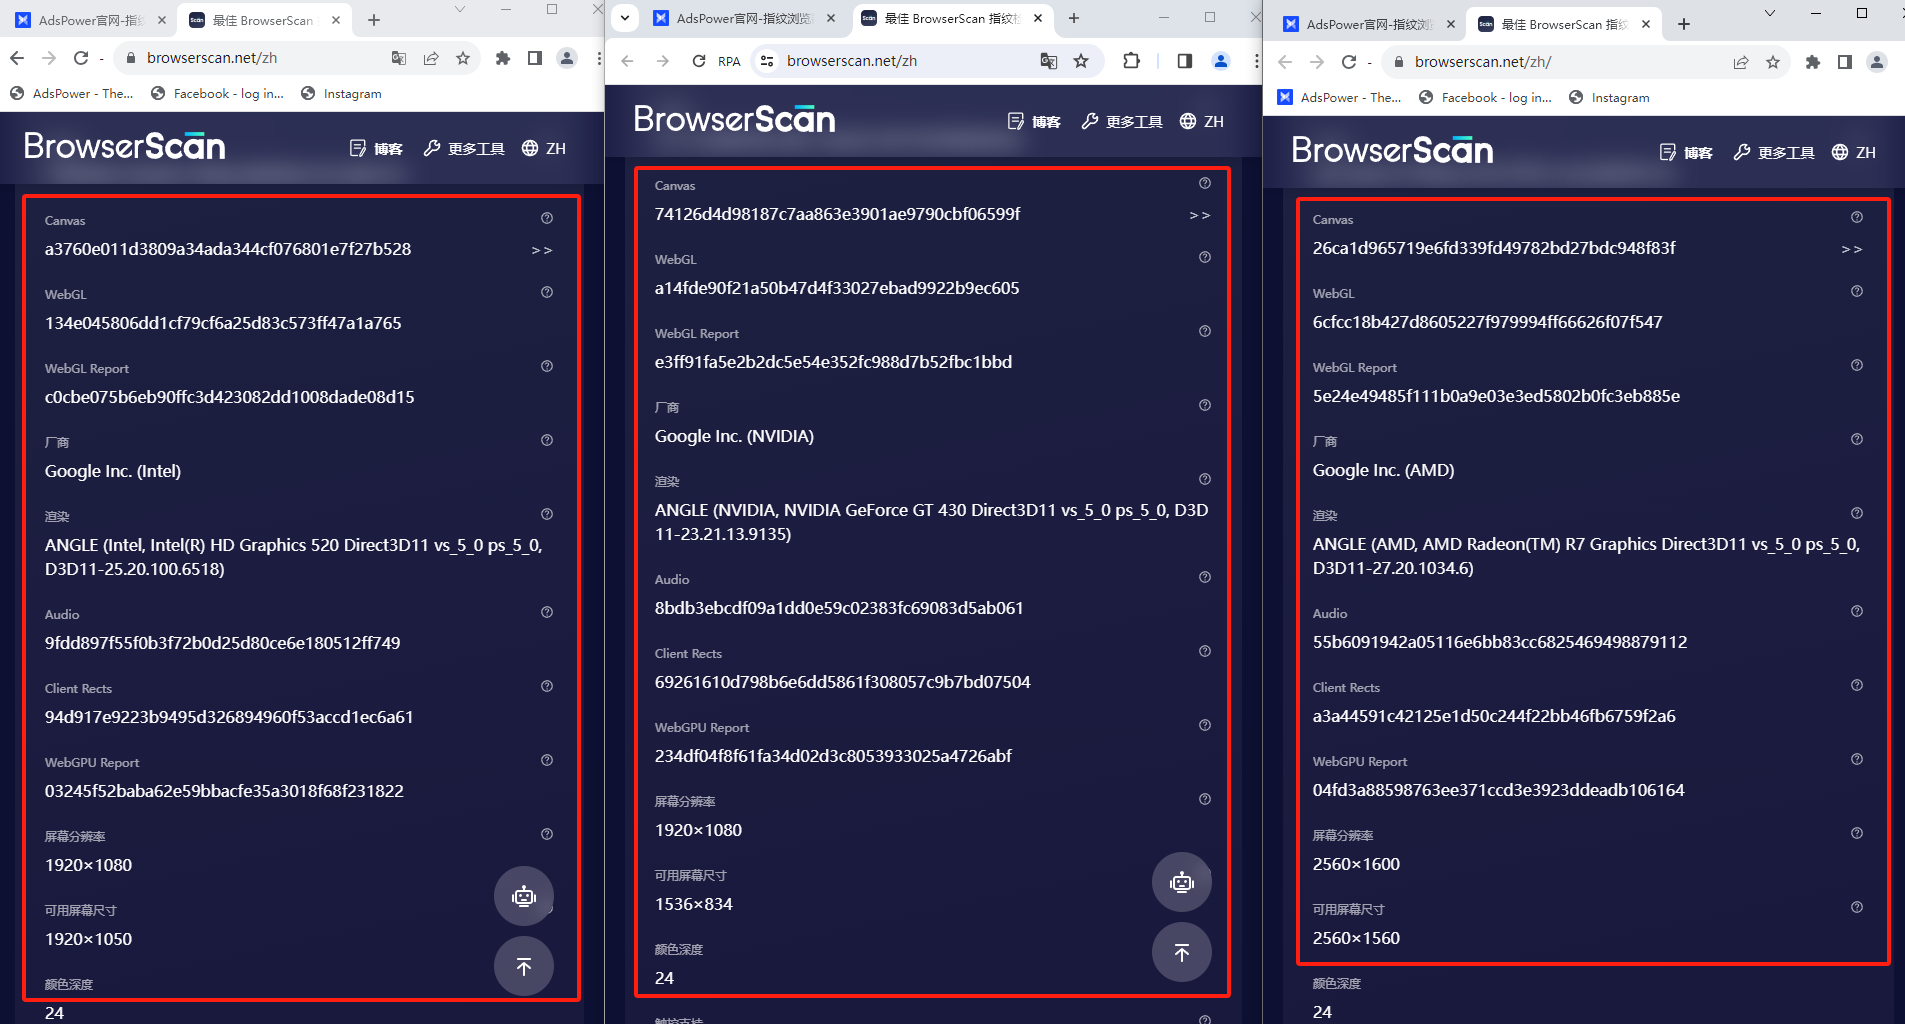
Task: Bookmark page with star icon in left window
Action: click(463, 58)
